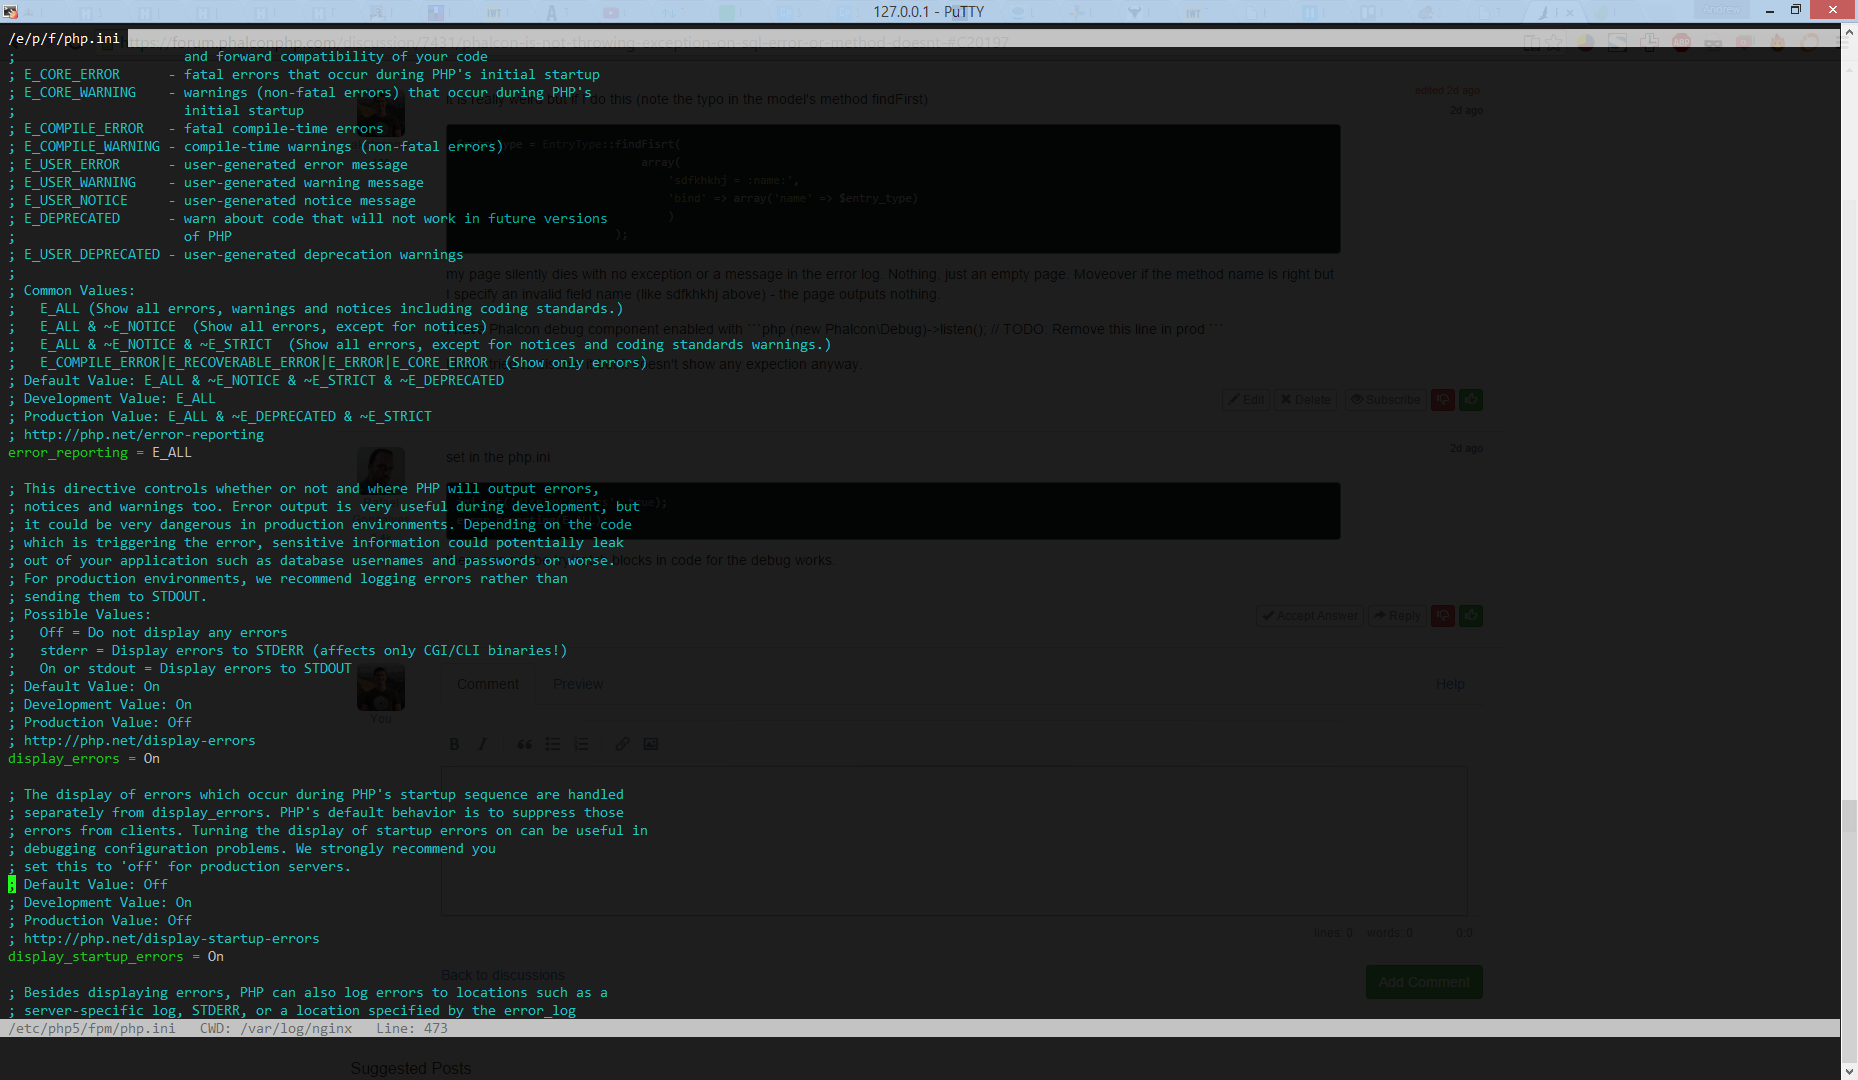Insert a hyperlink into the comment

coord(621,744)
